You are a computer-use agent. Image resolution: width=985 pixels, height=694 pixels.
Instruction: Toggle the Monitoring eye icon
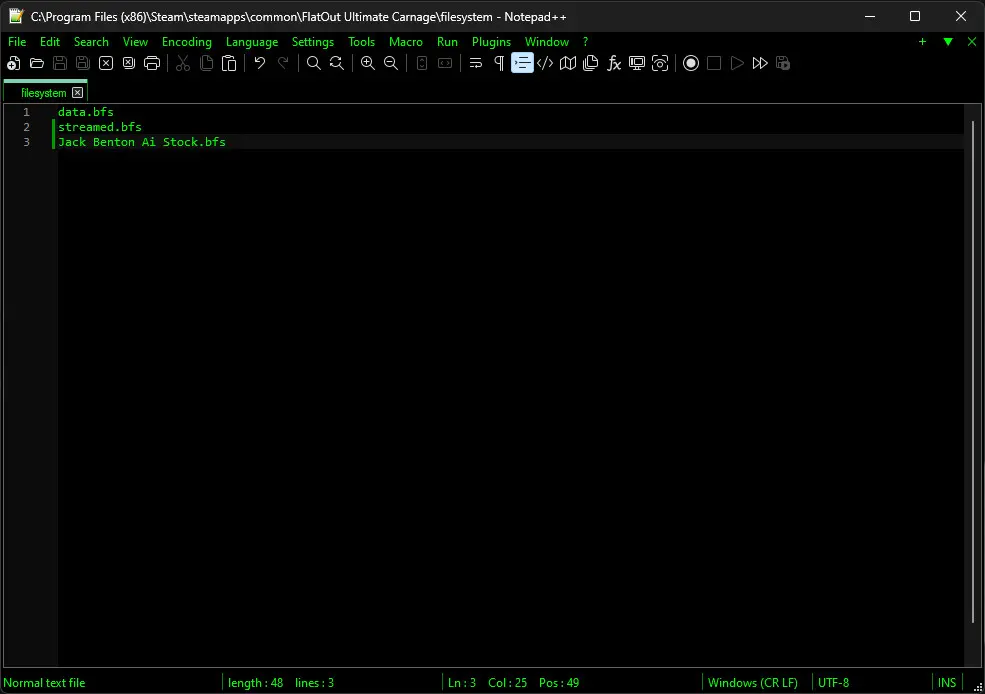(660, 63)
